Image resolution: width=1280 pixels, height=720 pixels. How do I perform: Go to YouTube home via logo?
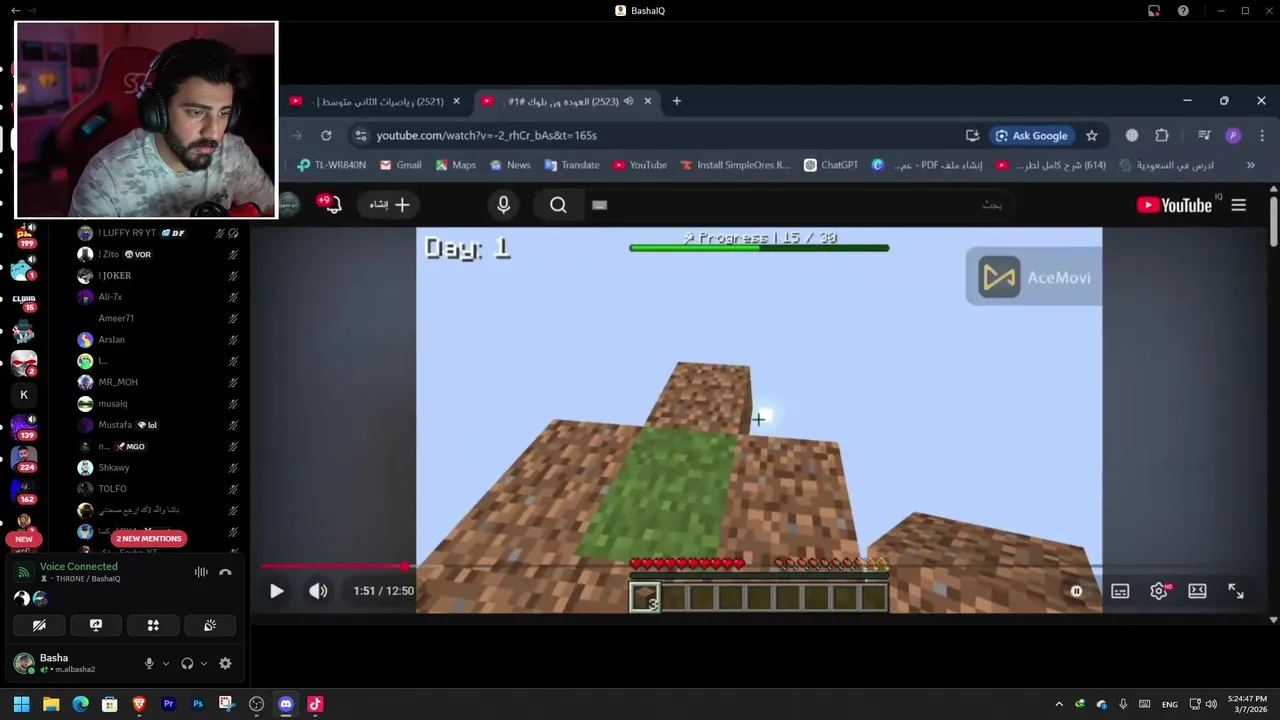click(1174, 205)
